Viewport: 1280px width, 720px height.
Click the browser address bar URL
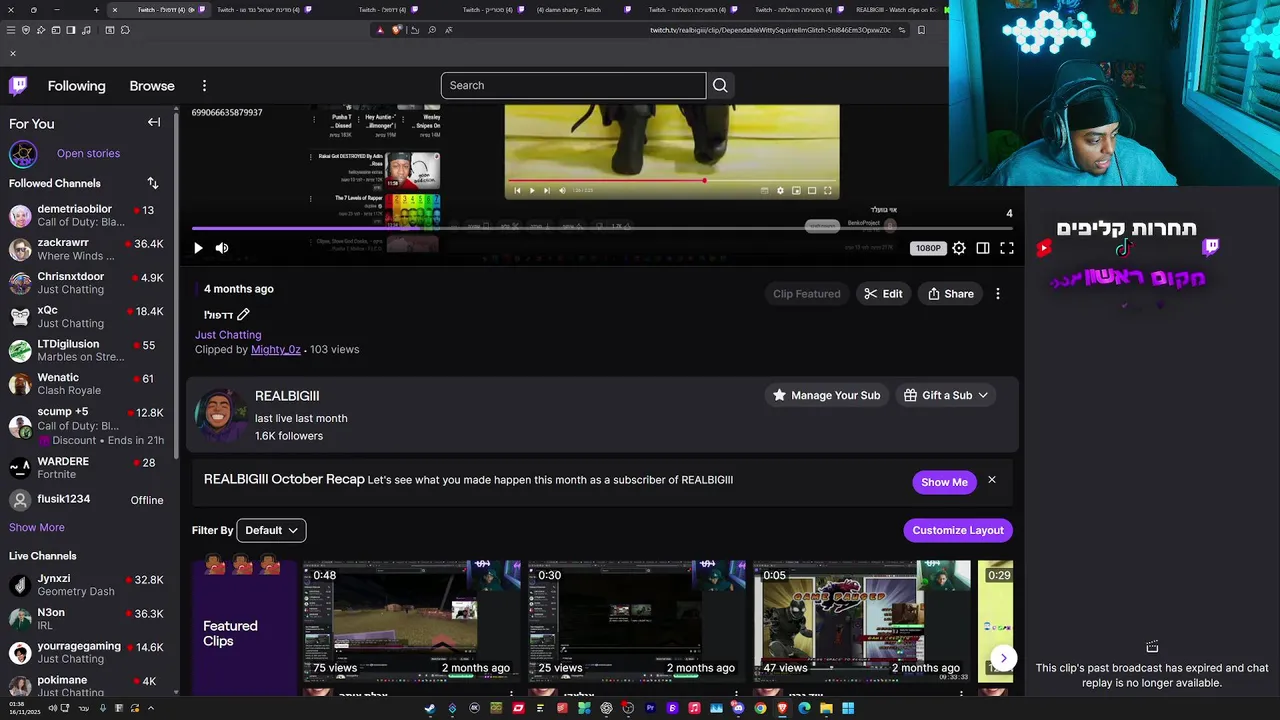tap(770, 30)
